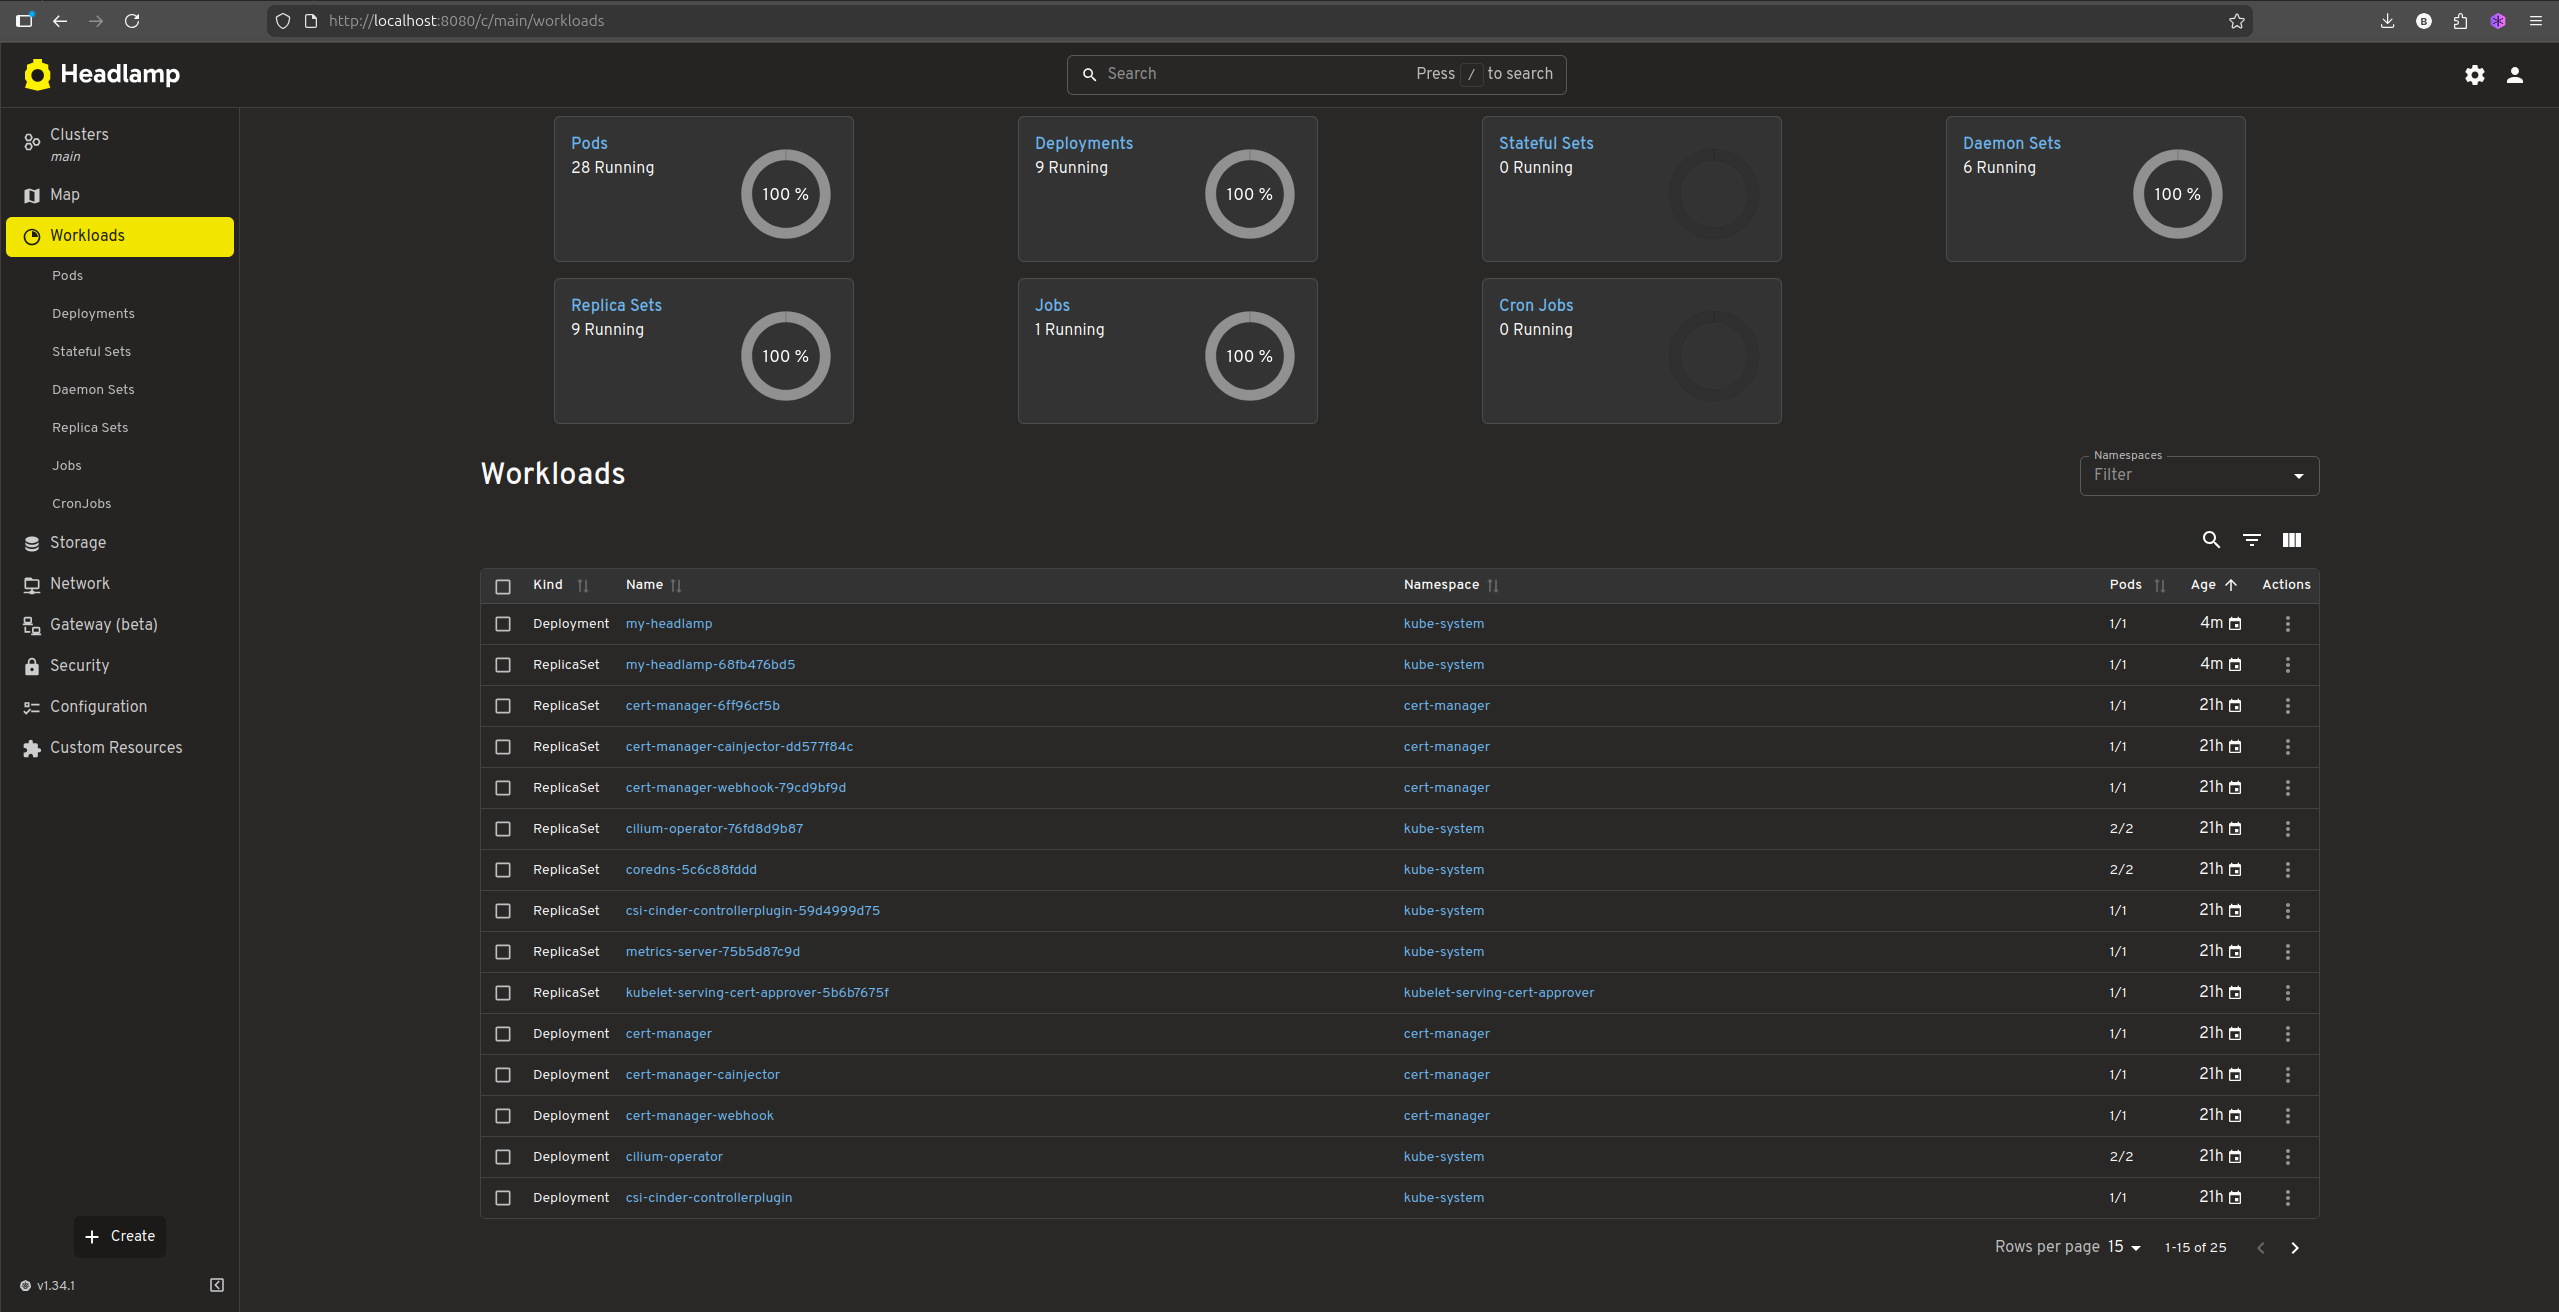Collapse the sidebar with bottom arrow icon
The height and width of the screenshot is (1312, 2559).
(x=217, y=1285)
